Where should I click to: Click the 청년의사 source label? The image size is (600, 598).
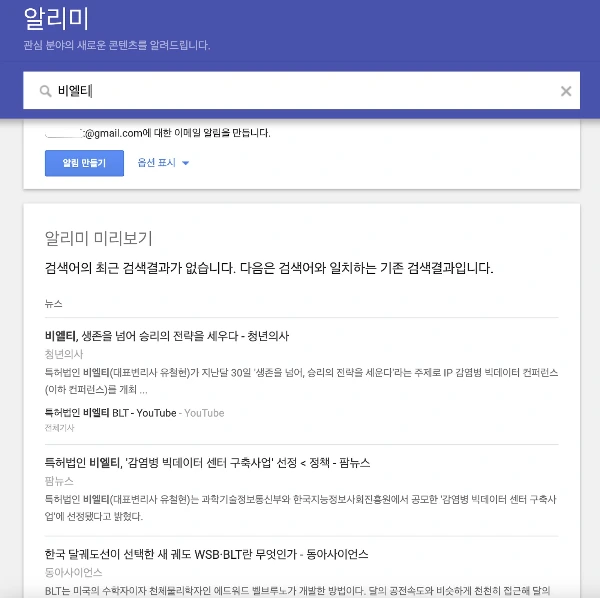[64, 354]
